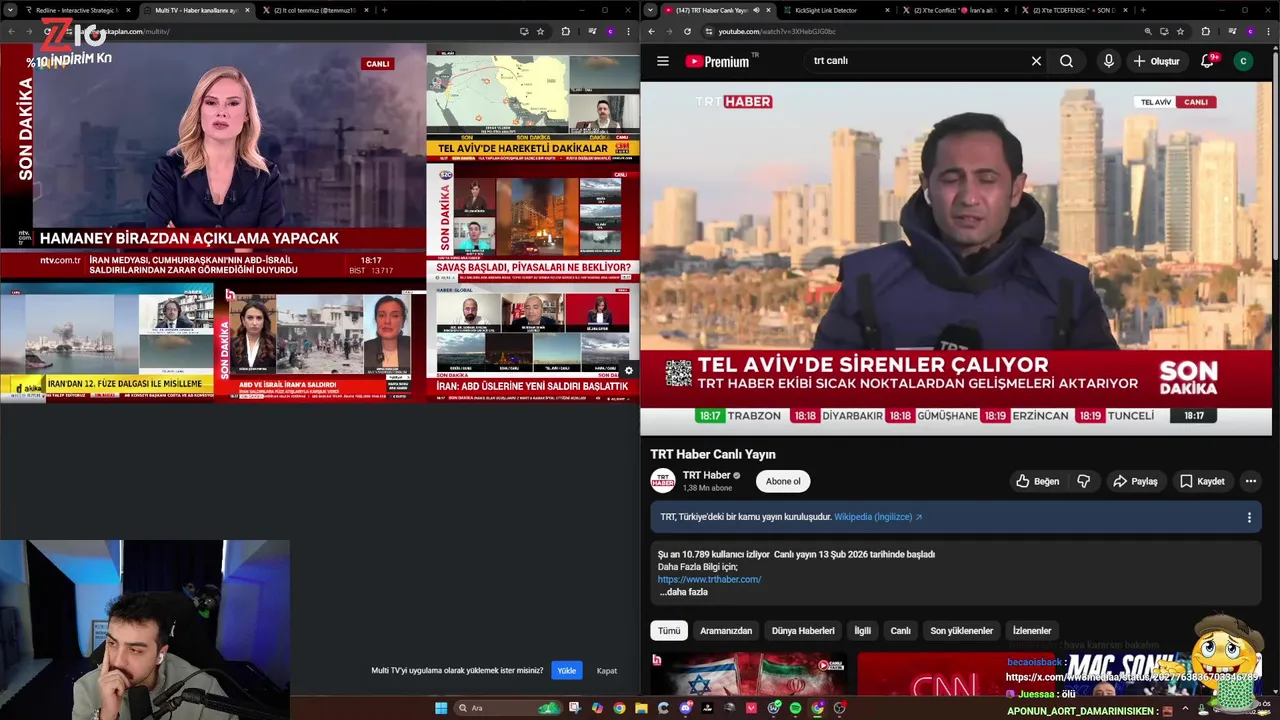Click the Abone ol button
1280x720 pixels.
[x=783, y=481]
